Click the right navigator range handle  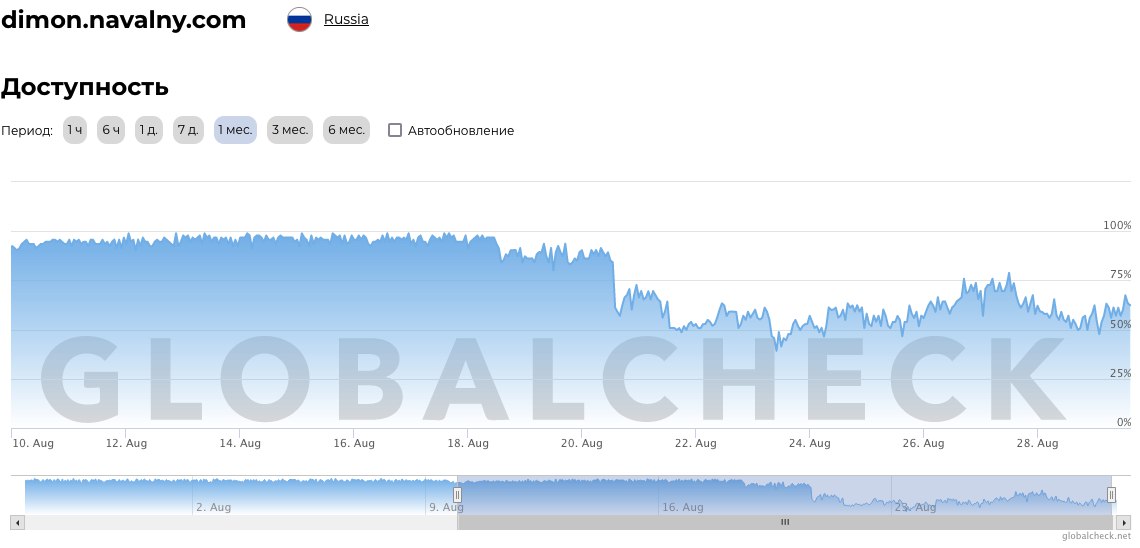click(1111, 495)
